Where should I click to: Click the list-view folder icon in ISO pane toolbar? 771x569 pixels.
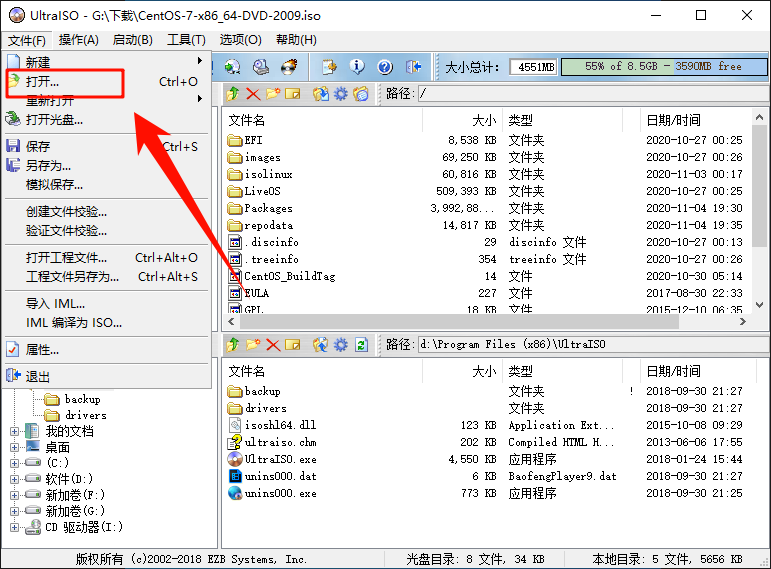(x=361, y=93)
